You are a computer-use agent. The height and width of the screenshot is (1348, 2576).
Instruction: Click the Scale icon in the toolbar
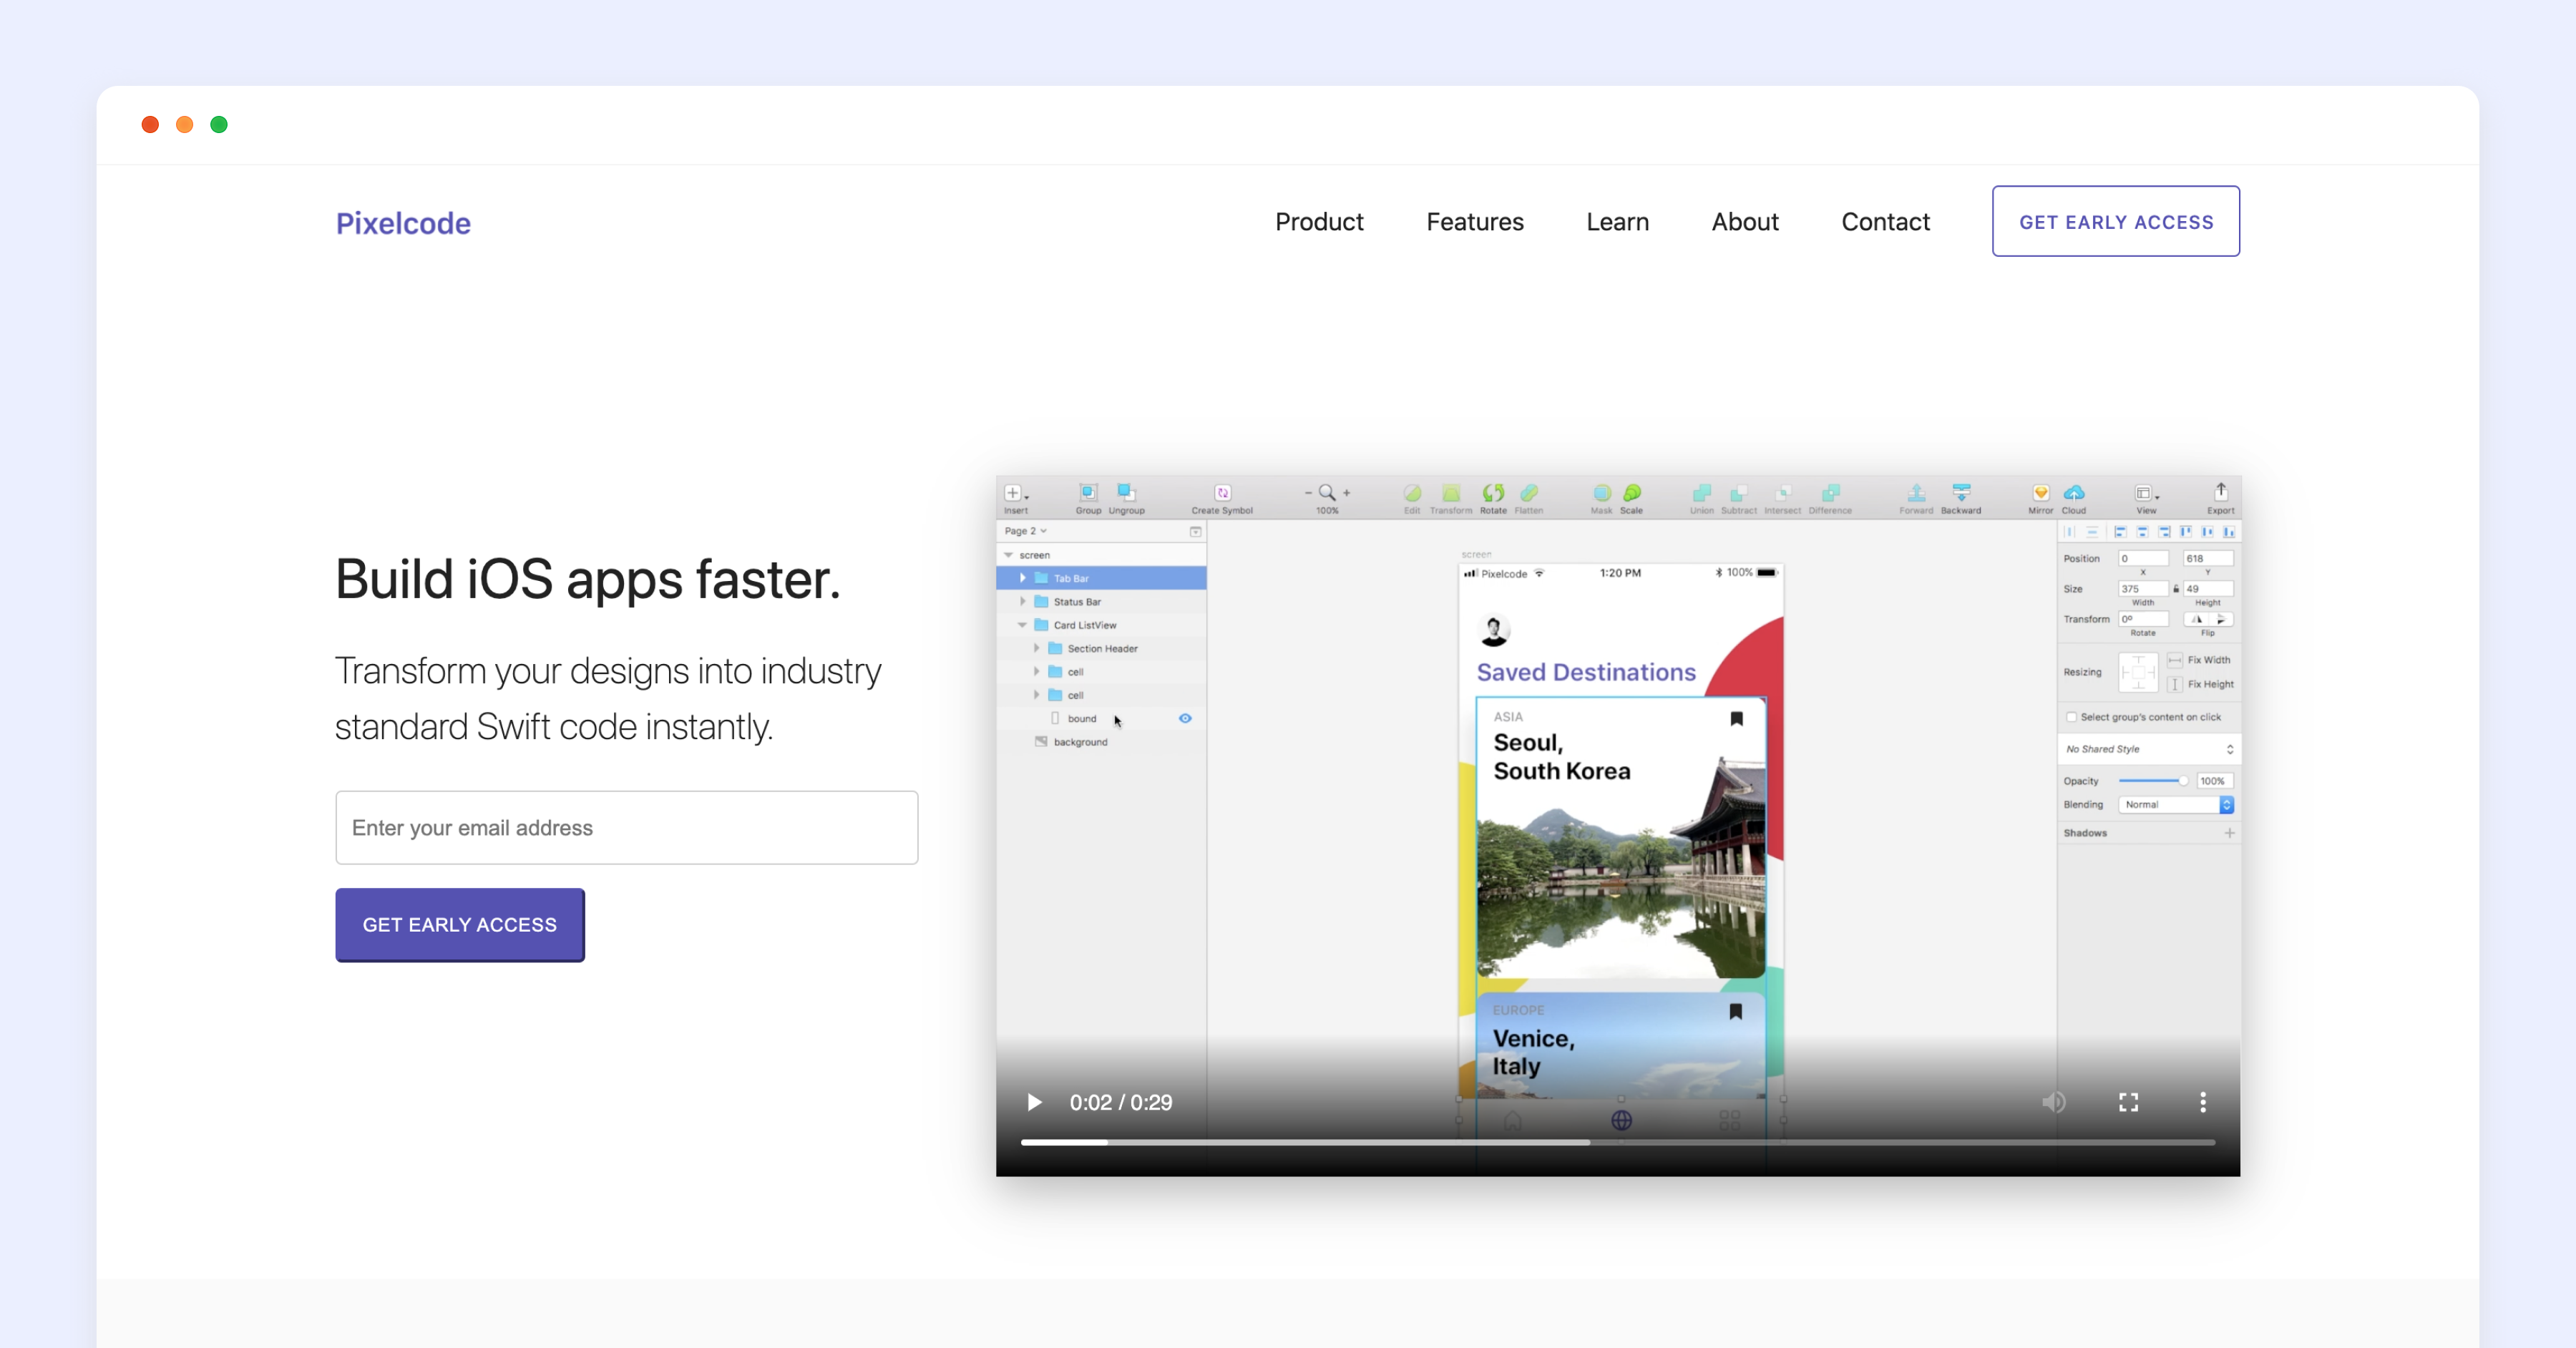pos(1632,493)
